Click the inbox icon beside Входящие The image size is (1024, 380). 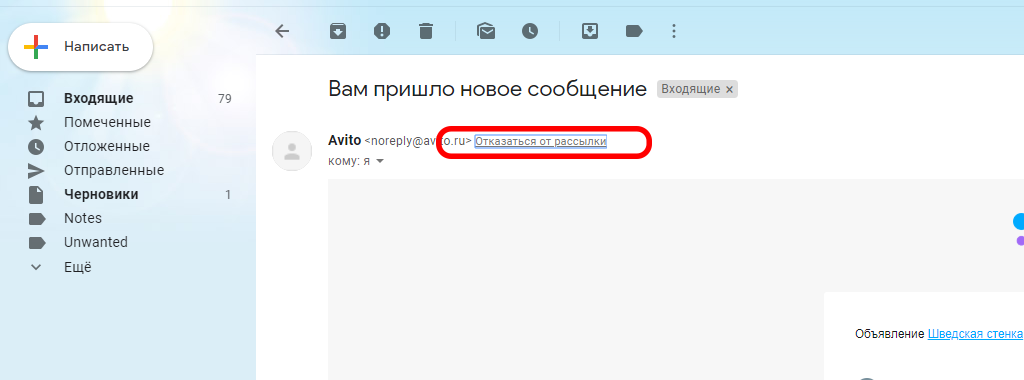(x=37, y=99)
